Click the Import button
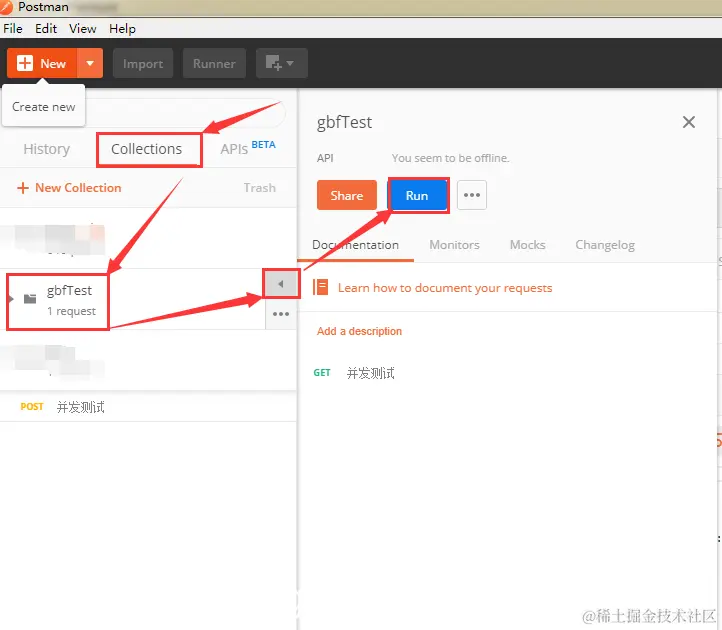 (x=143, y=63)
